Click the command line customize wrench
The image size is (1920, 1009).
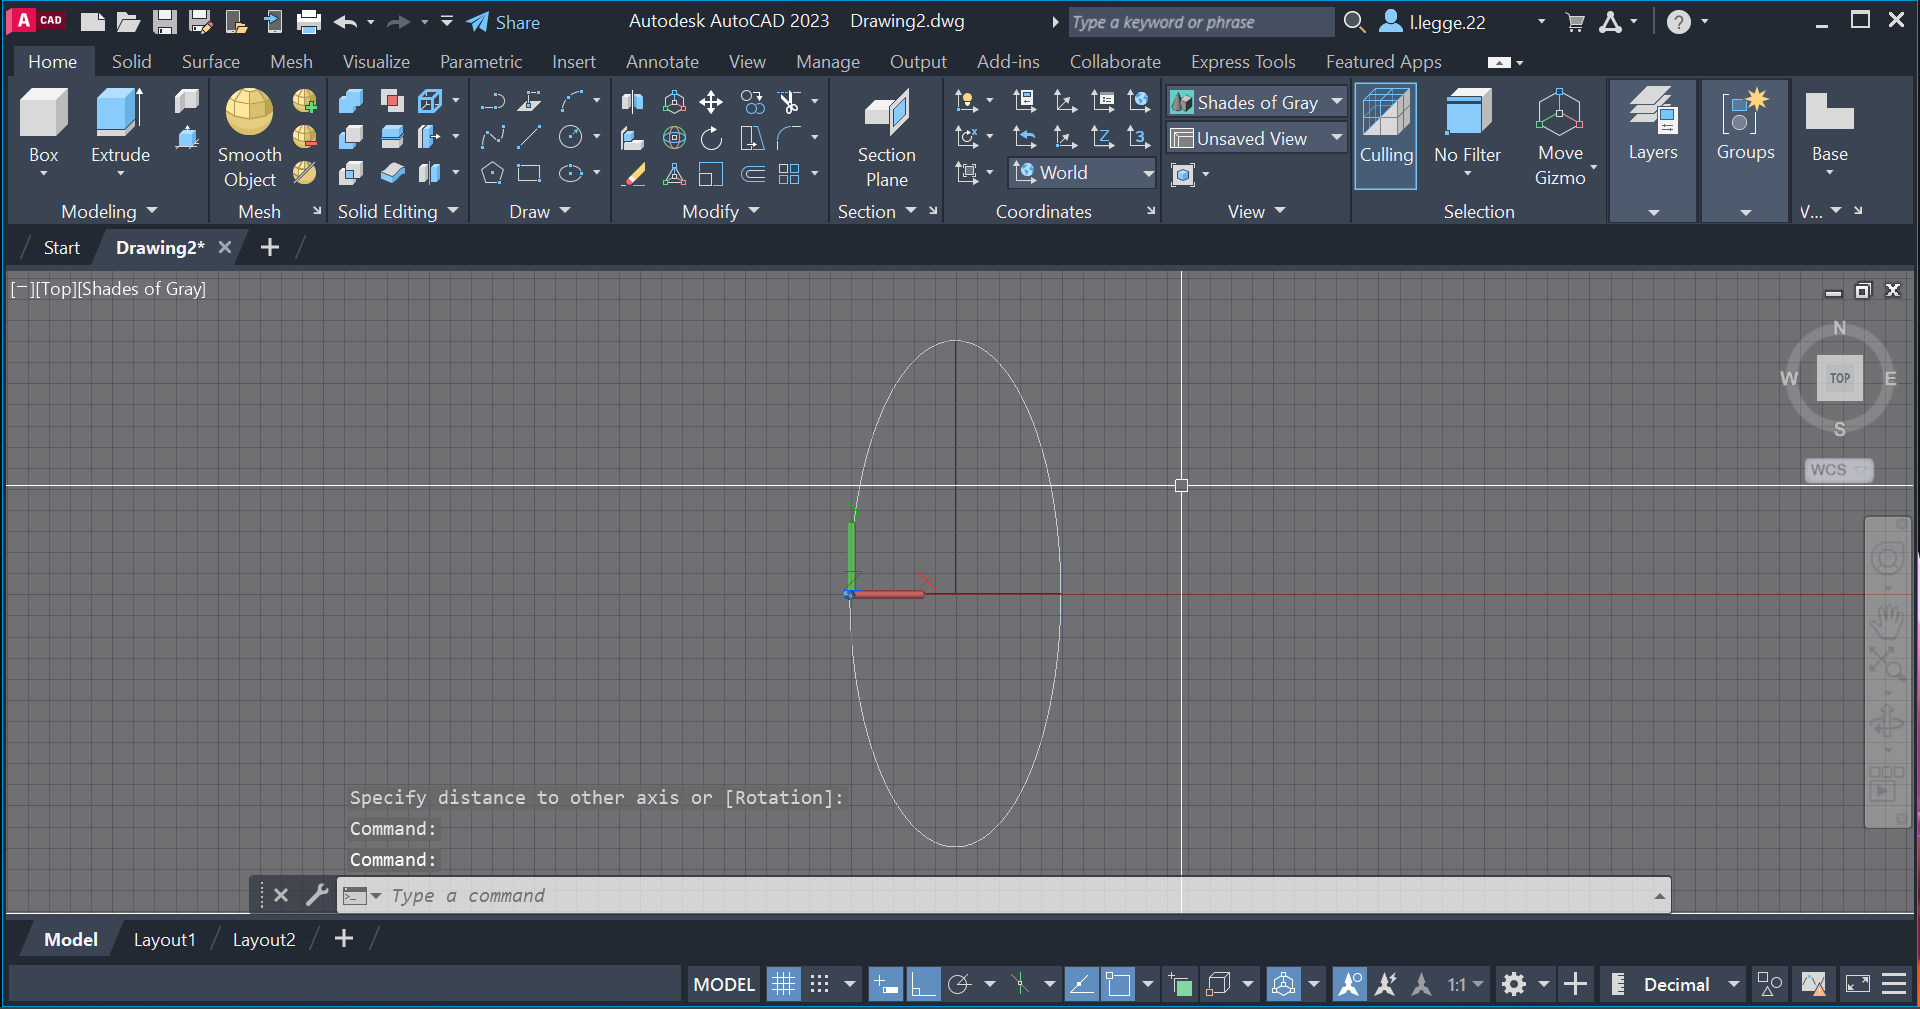pyautogui.click(x=317, y=895)
